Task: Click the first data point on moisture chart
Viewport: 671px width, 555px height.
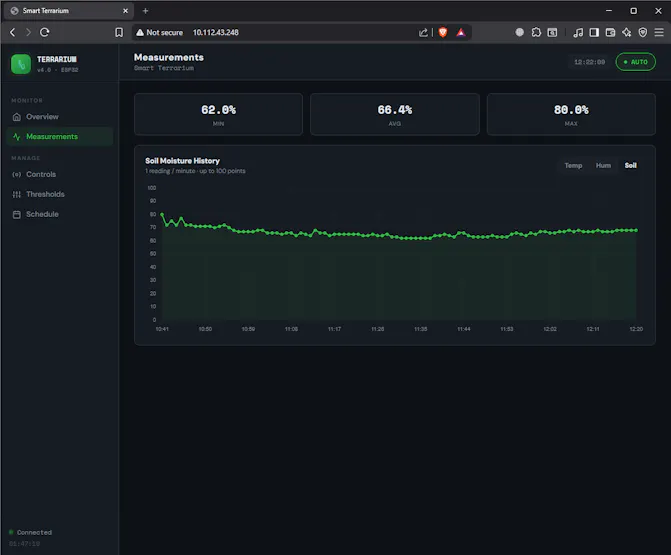Action: pyautogui.click(x=162, y=215)
